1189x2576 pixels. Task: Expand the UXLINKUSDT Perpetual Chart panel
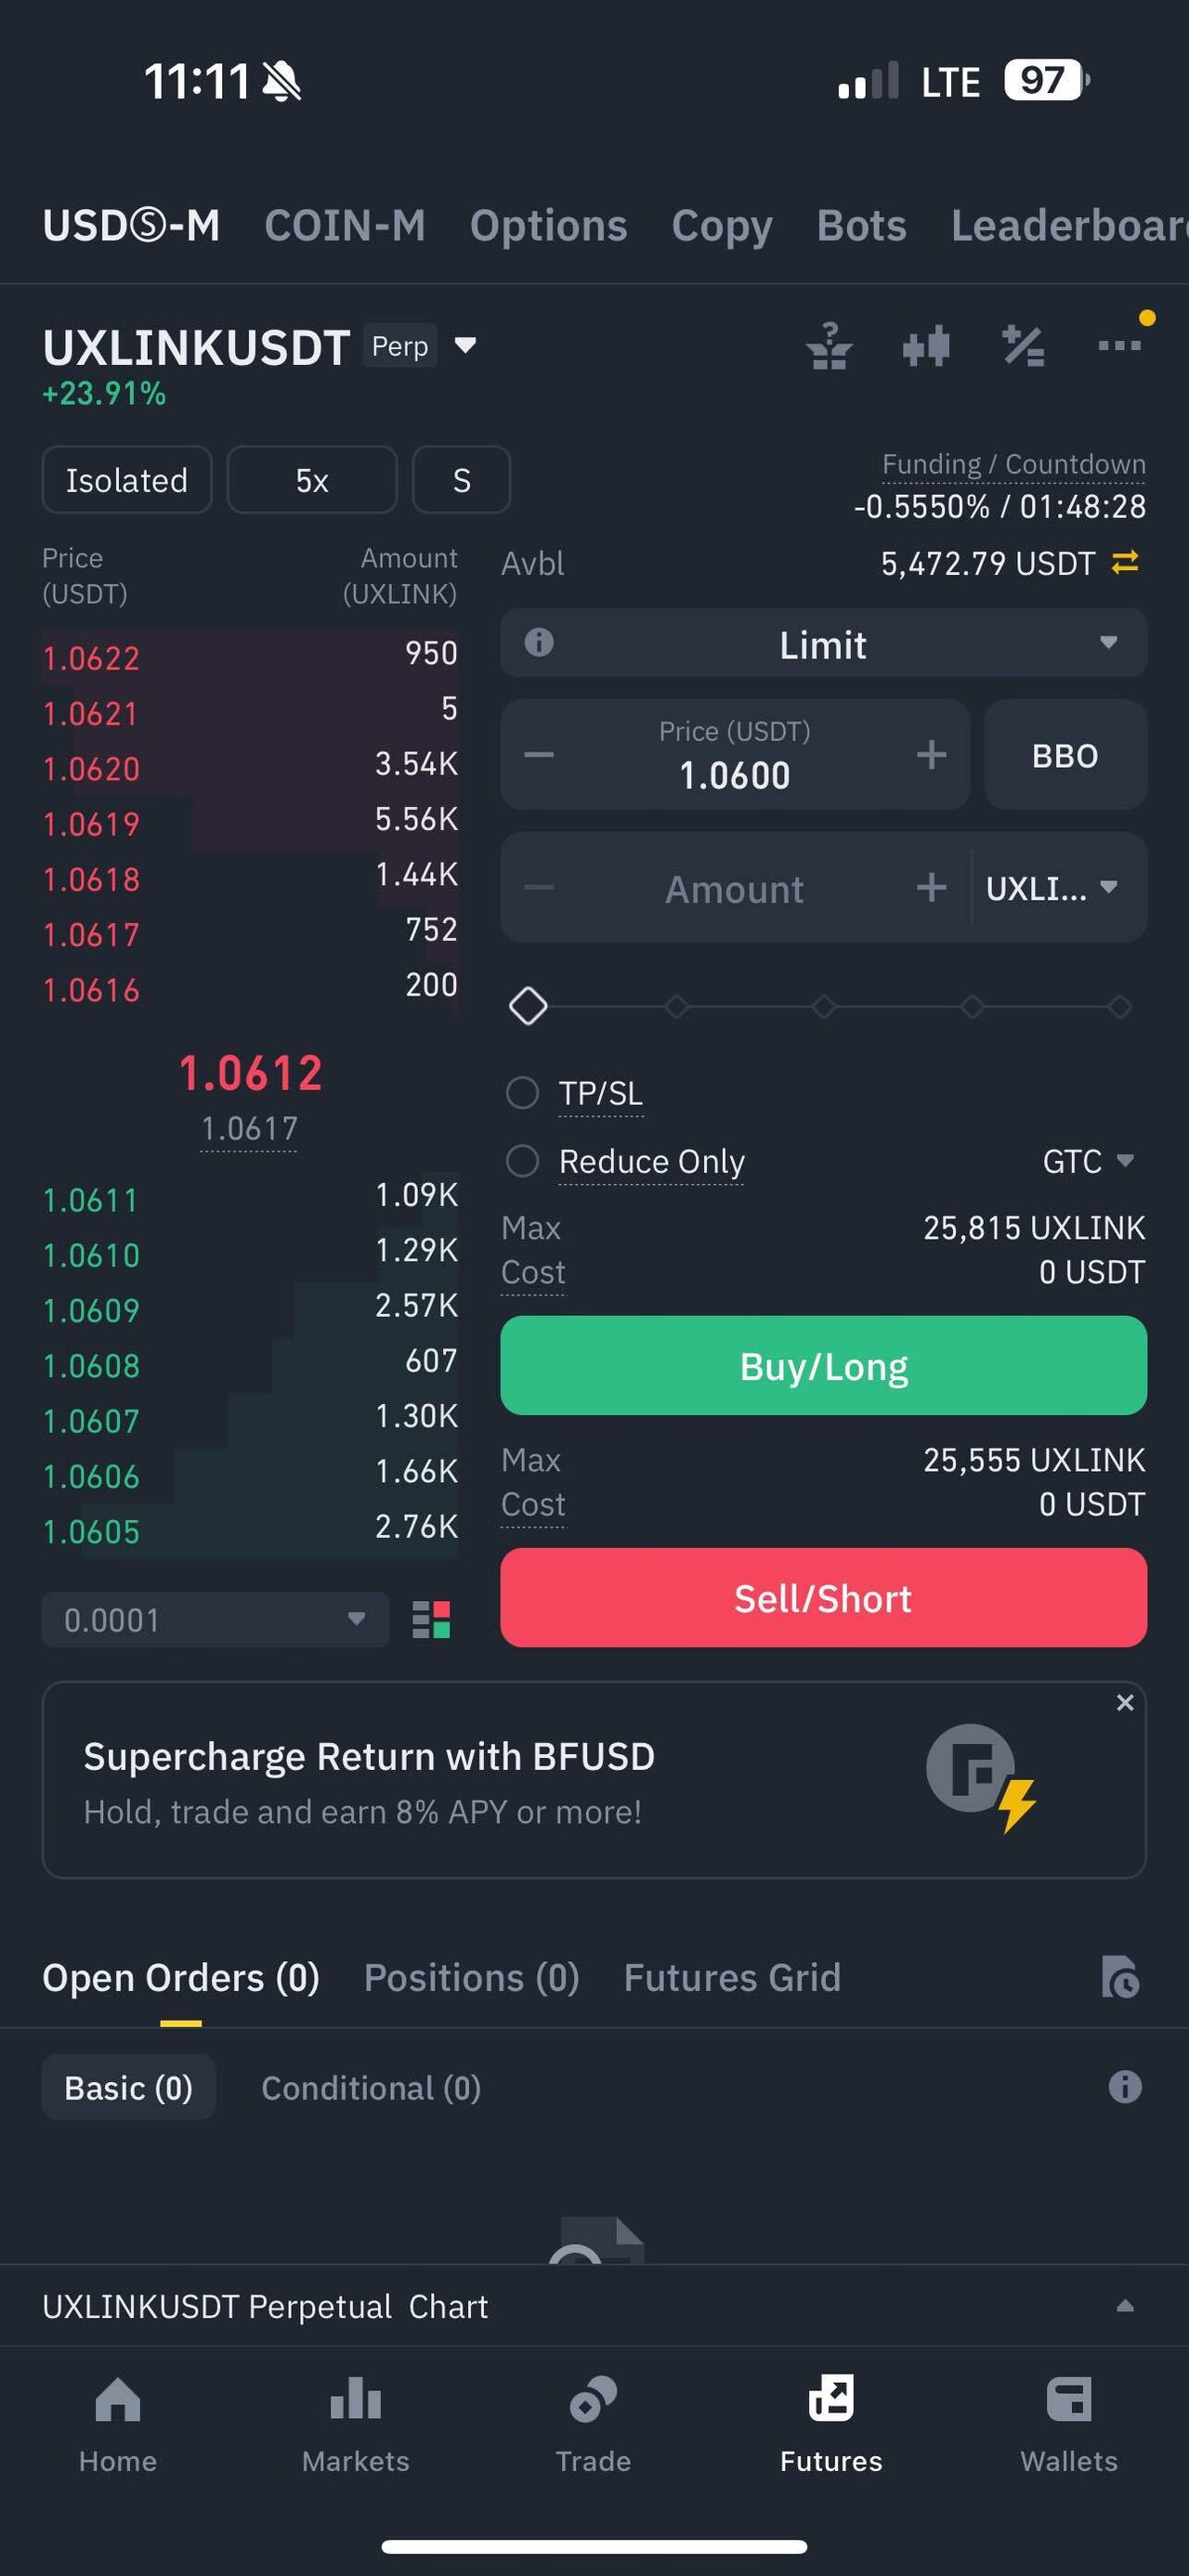point(1124,2305)
